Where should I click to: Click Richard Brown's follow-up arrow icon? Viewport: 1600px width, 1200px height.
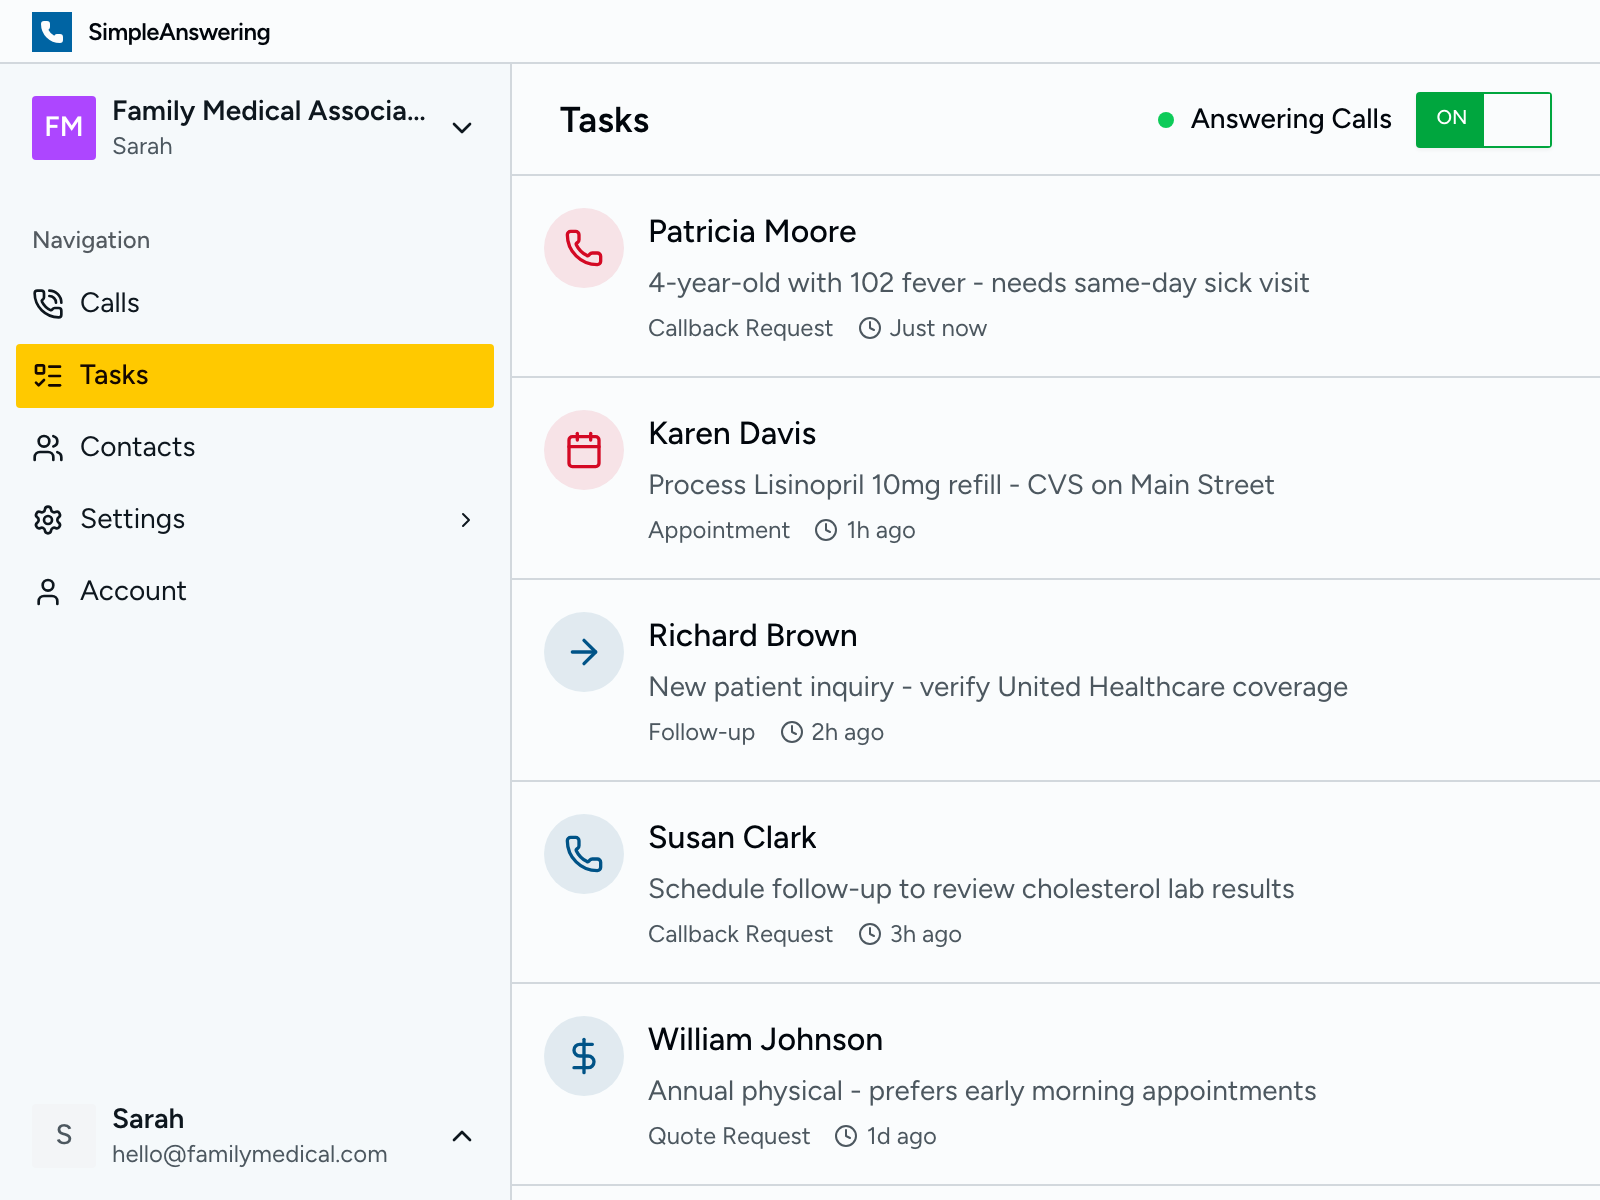coord(583,652)
